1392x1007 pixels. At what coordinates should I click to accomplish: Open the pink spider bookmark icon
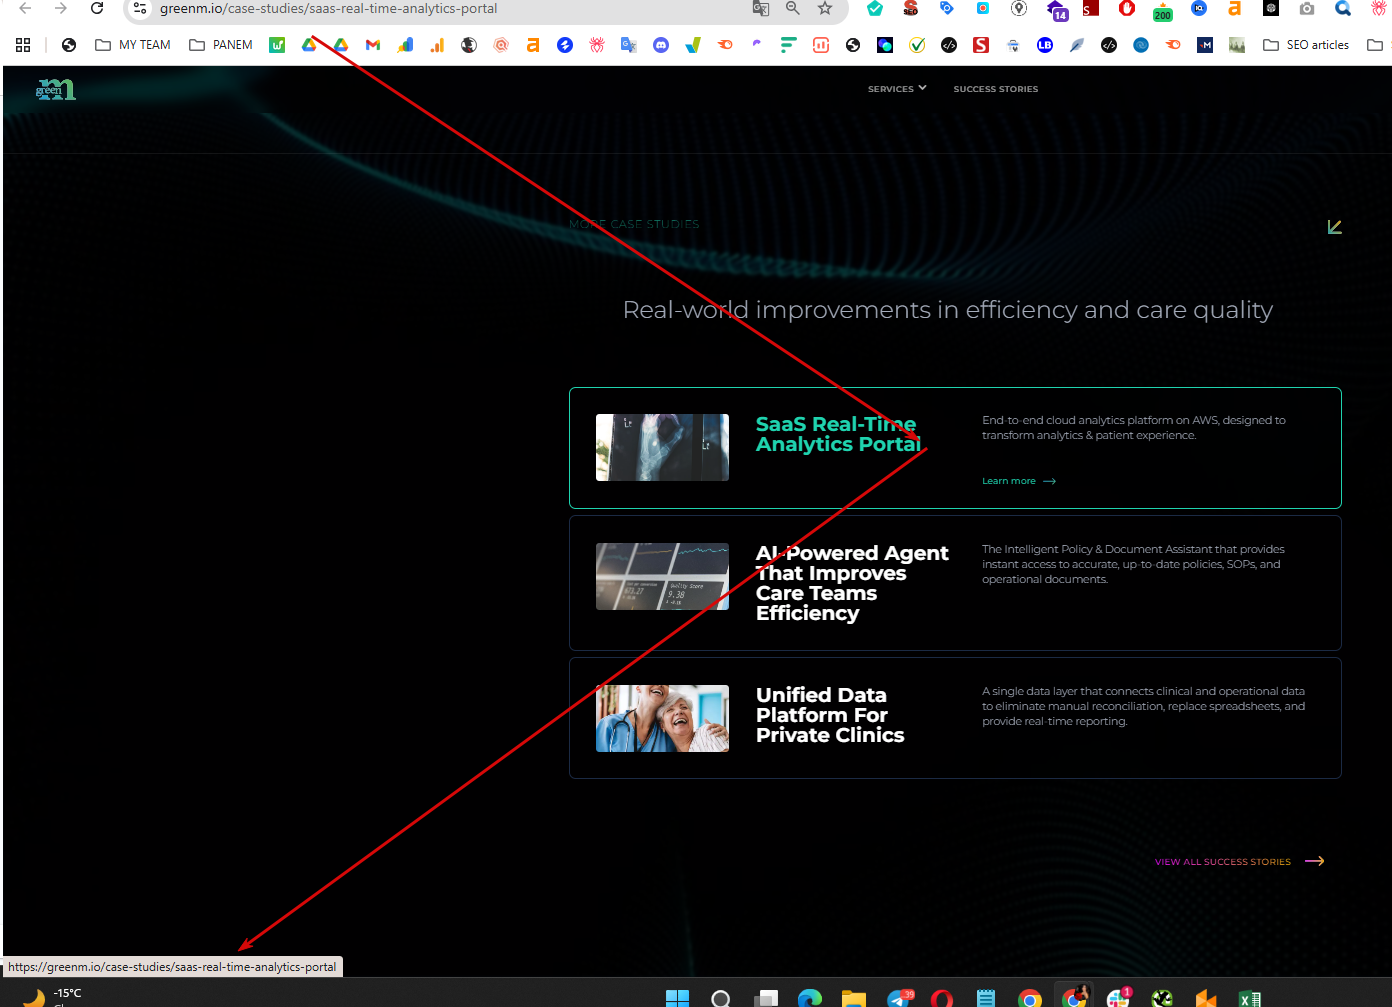[x=597, y=45]
